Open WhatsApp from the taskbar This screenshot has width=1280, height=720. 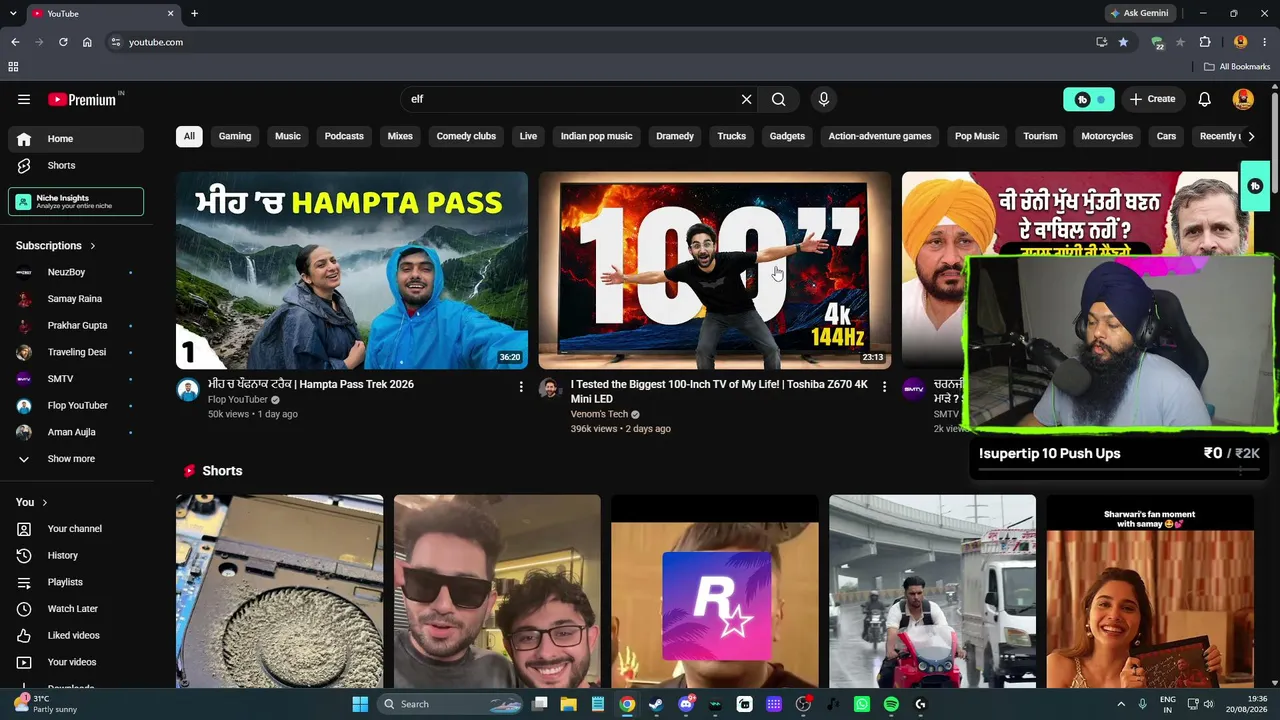click(x=862, y=704)
